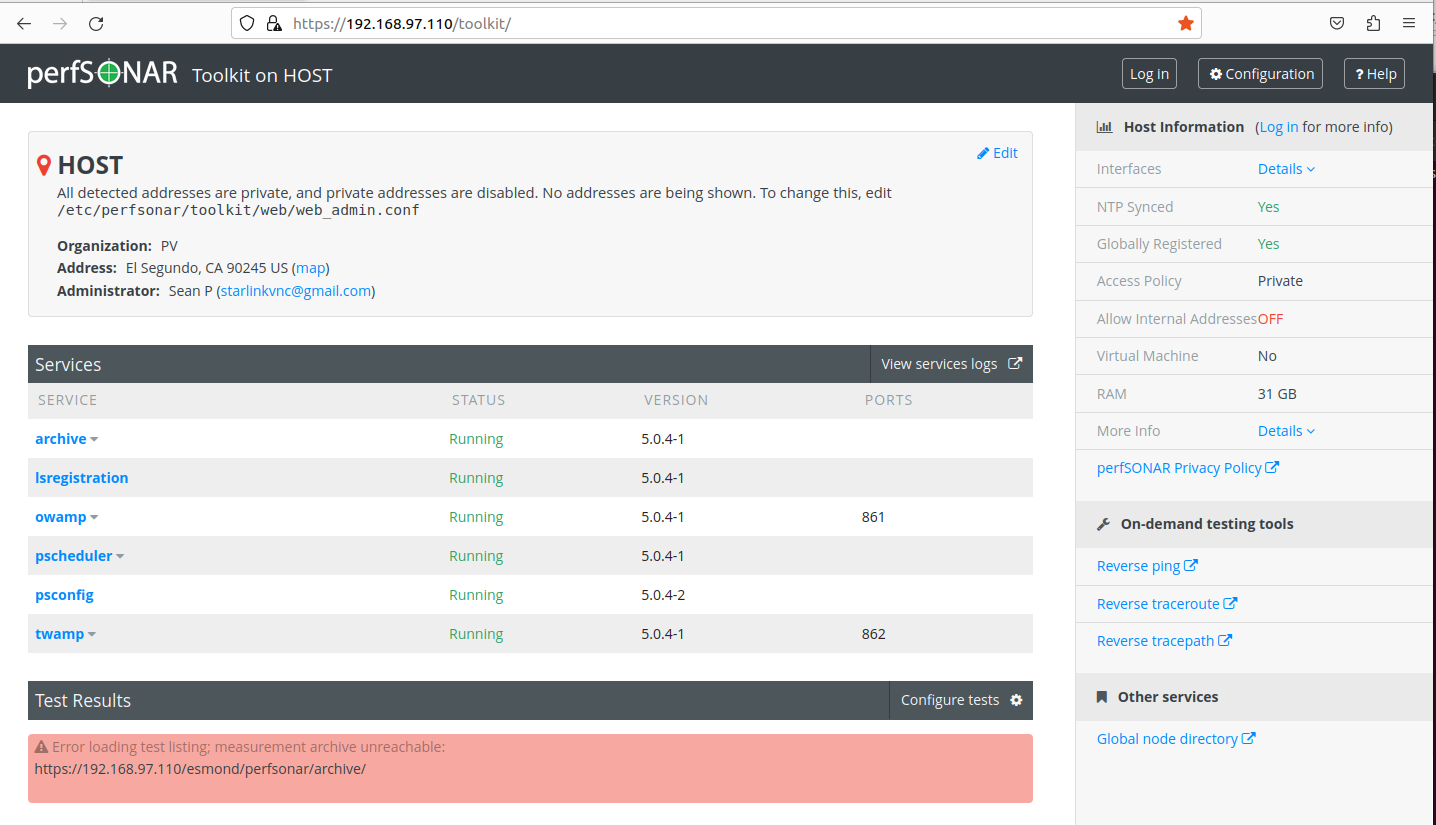1436x825 pixels.
Task: Click psconfig version 5.0.4-2
Action: pyautogui.click(x=663, y=595)
